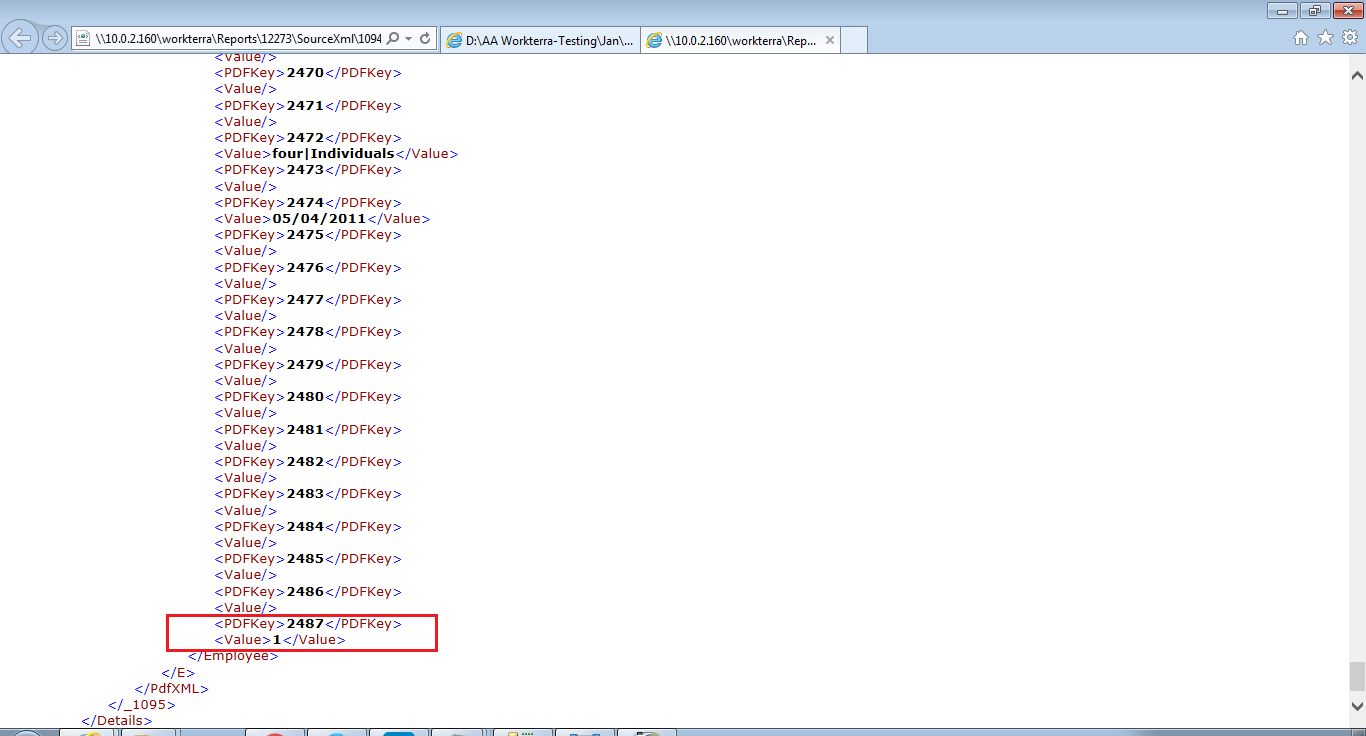Image resolution: width=1366 pixels, height=736 pixels.
Task: Switch to D:\AA Workterra-Testing tab
Action: 540,40
